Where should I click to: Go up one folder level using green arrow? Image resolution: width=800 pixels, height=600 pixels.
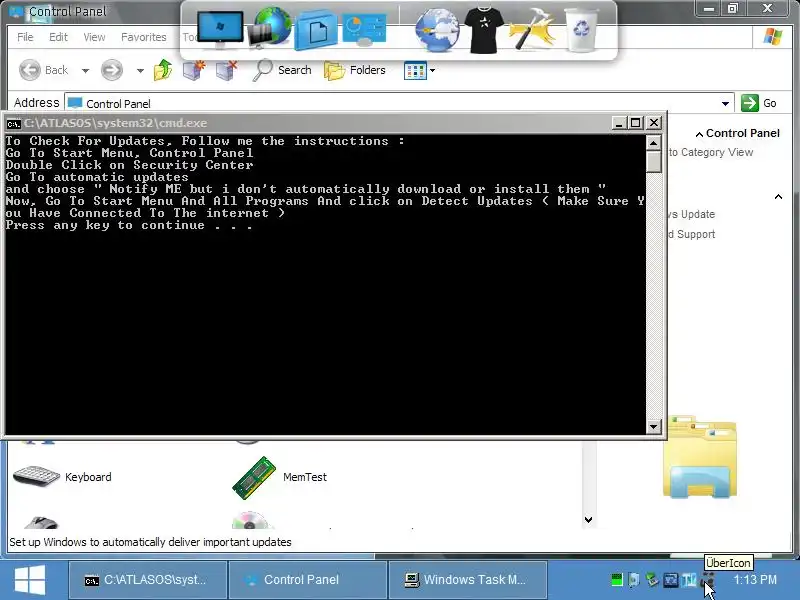tap(163, 70)
